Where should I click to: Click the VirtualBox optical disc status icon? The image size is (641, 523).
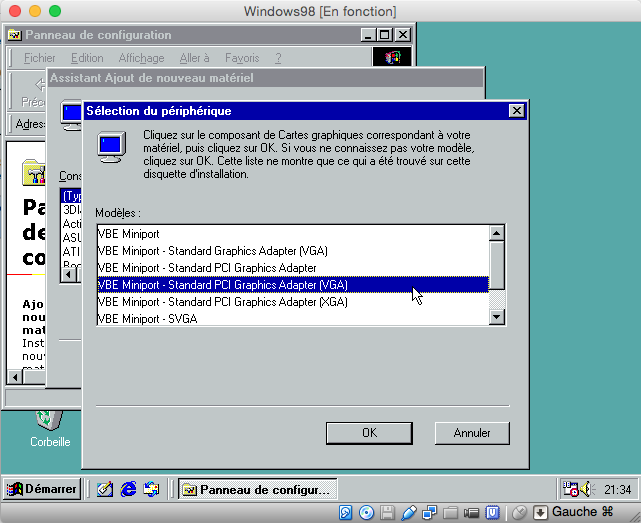[366, 512]
